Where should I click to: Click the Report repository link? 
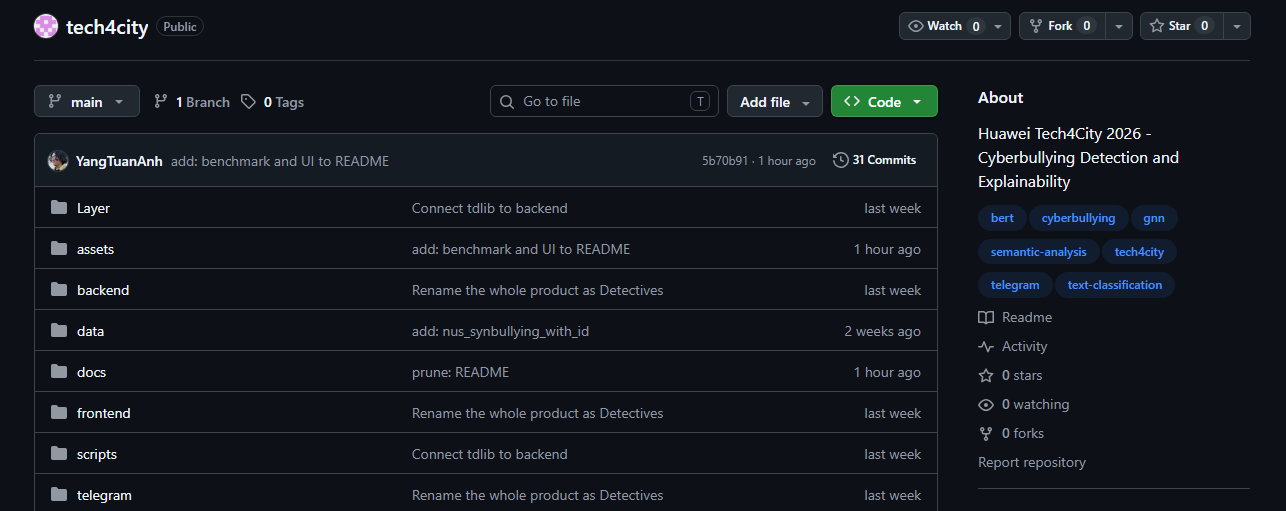[x=1032, y=462]
